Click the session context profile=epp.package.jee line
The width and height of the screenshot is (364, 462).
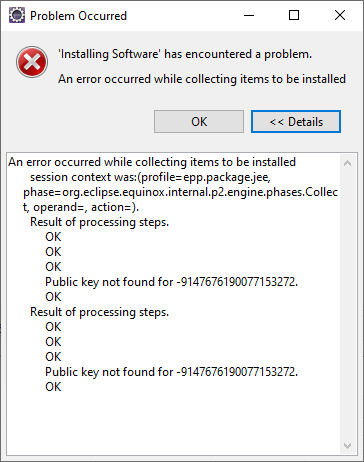coord(150,177)
